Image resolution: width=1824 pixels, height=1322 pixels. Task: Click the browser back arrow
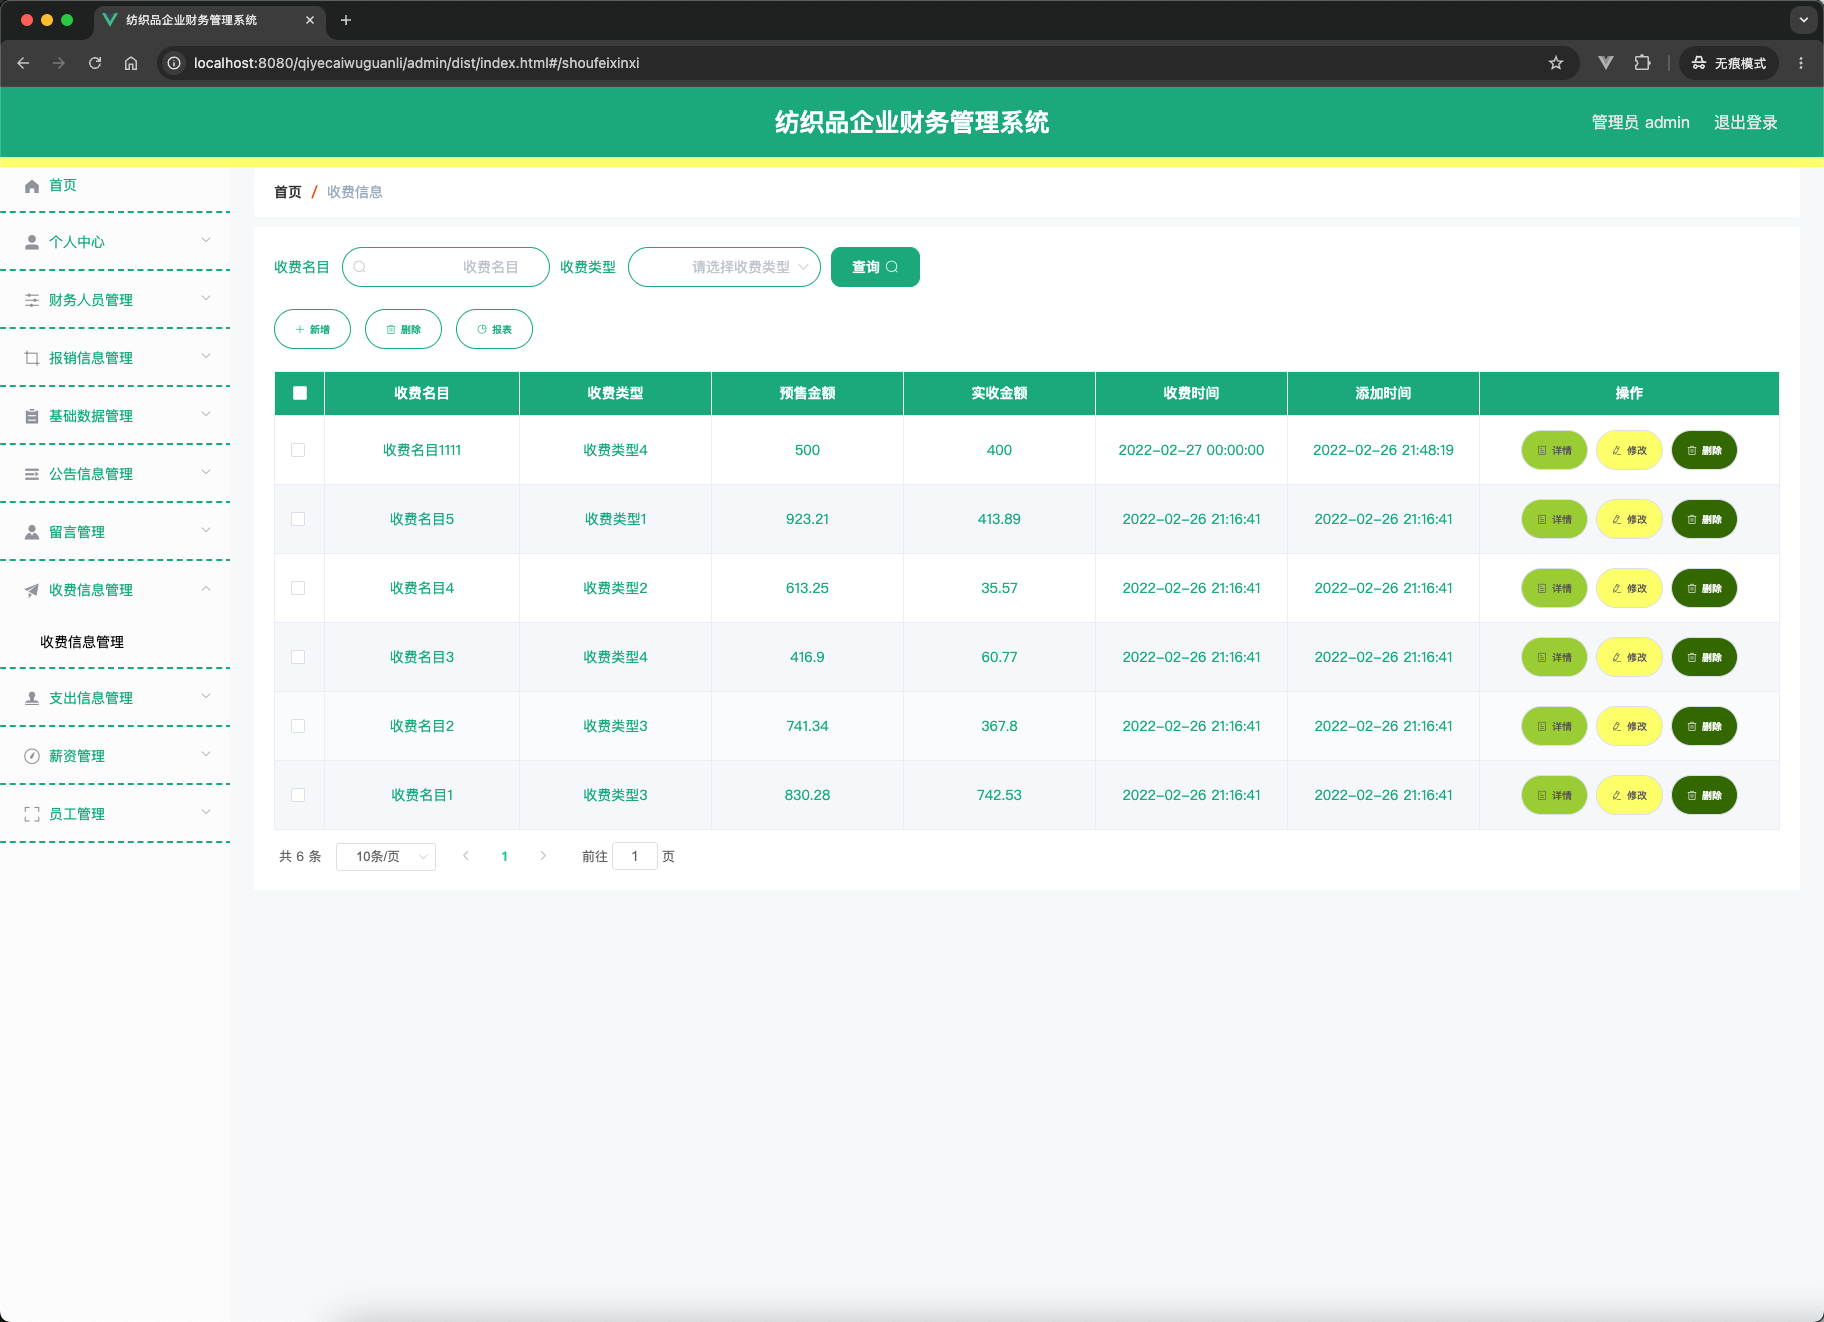tap(23, 63)
